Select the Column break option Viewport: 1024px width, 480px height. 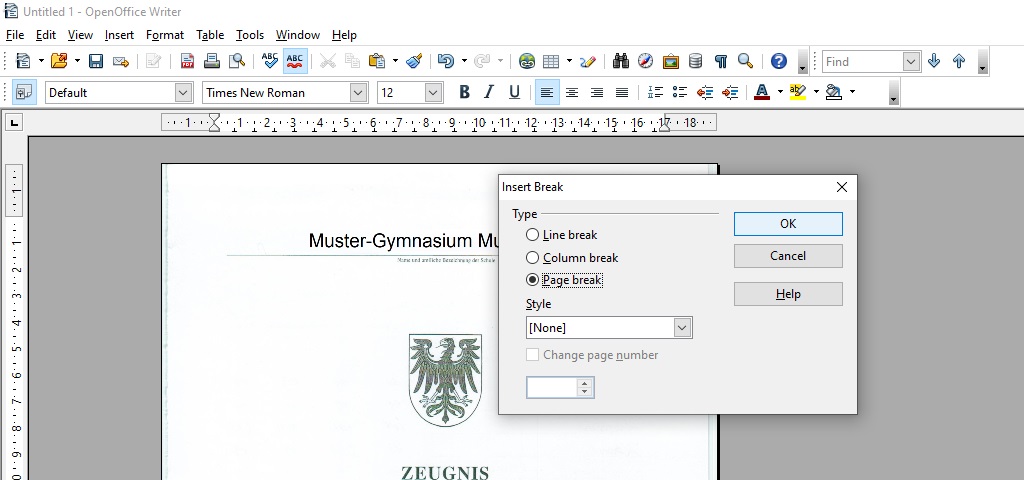click(x=533, y=258)
